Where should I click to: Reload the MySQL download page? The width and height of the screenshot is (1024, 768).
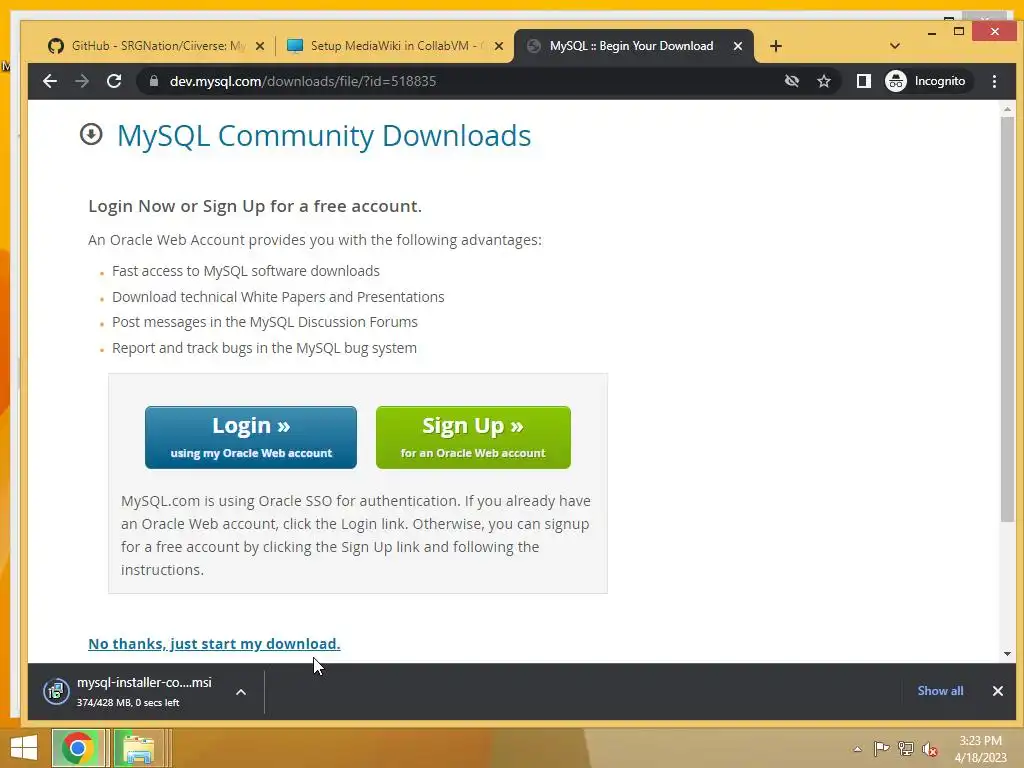(x=114, y=81)
